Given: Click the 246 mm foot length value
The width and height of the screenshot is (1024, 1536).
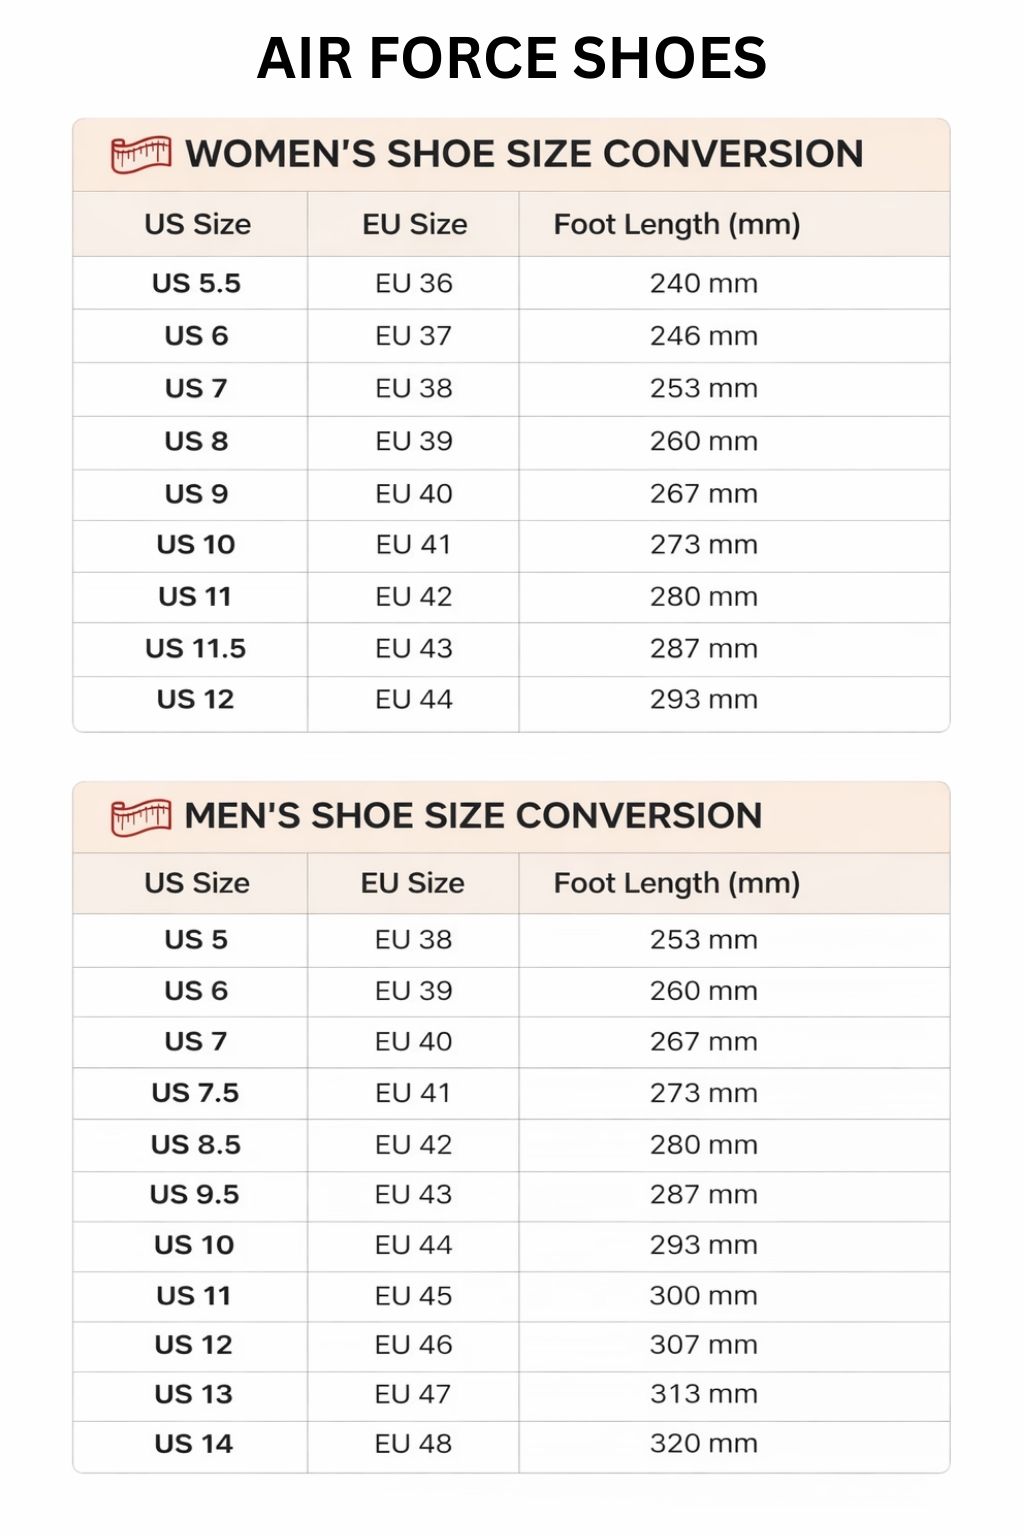Looking at the screenshot, I should point(704,335).
